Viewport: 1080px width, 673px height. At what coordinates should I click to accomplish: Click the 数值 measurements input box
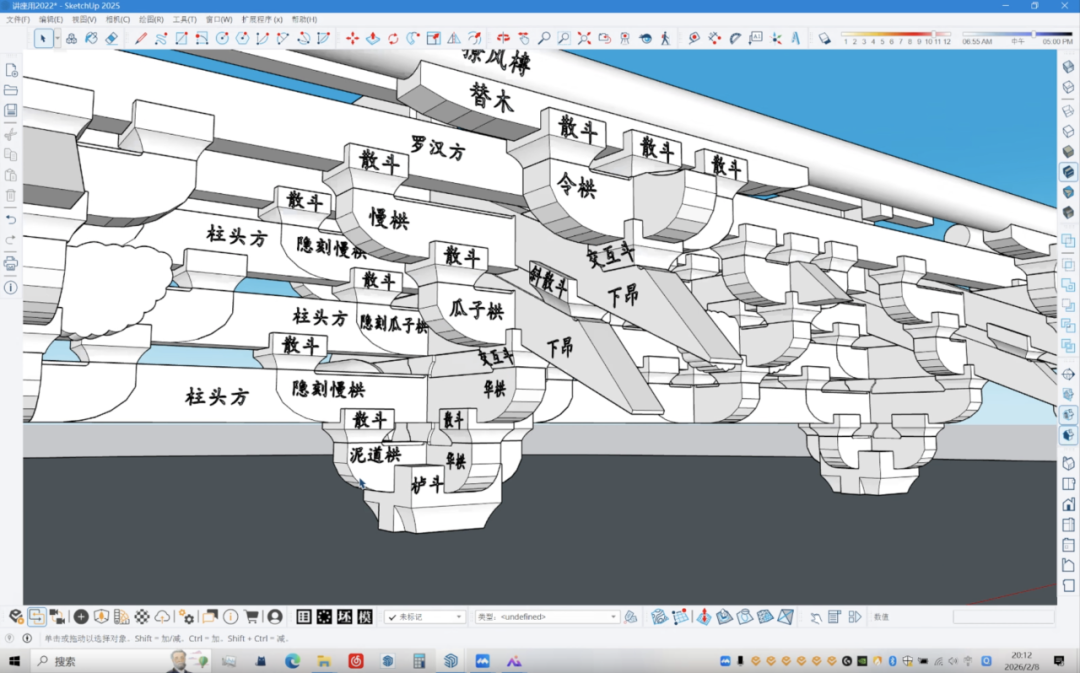click(x=1004, y=617)
